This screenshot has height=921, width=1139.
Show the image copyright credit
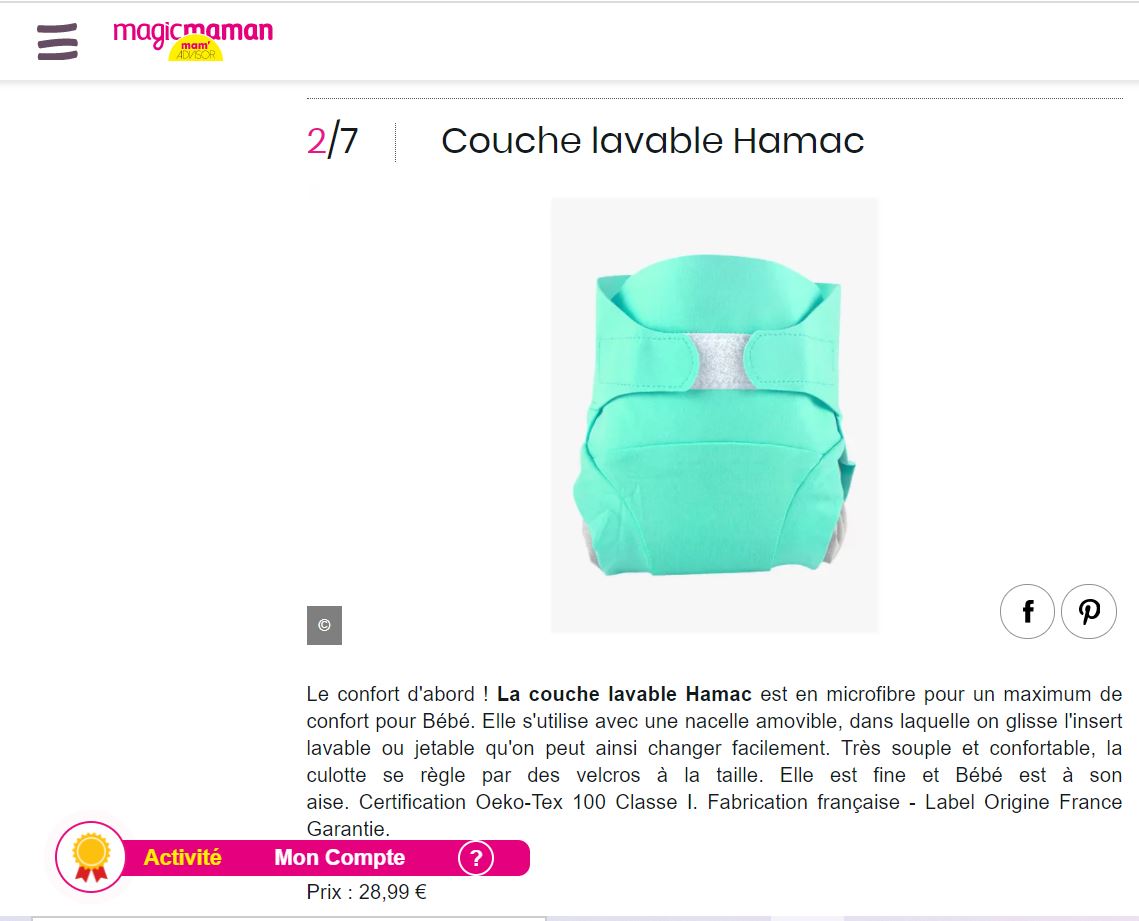click(x=324, y=625)
